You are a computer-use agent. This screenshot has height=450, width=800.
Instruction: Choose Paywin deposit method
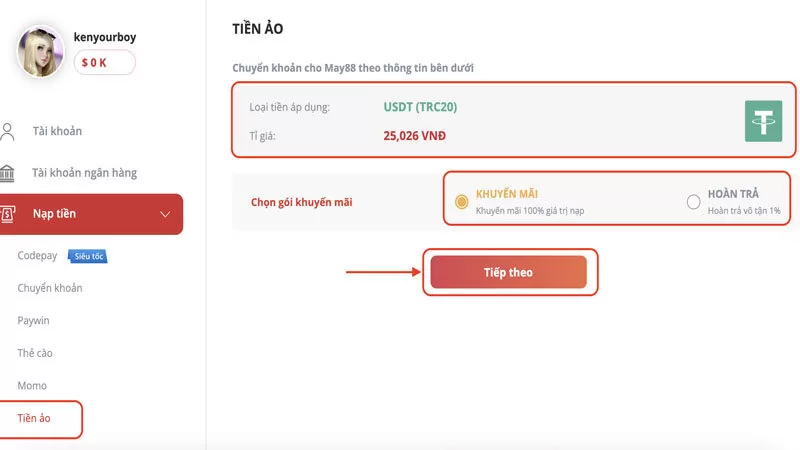(34, 321)
